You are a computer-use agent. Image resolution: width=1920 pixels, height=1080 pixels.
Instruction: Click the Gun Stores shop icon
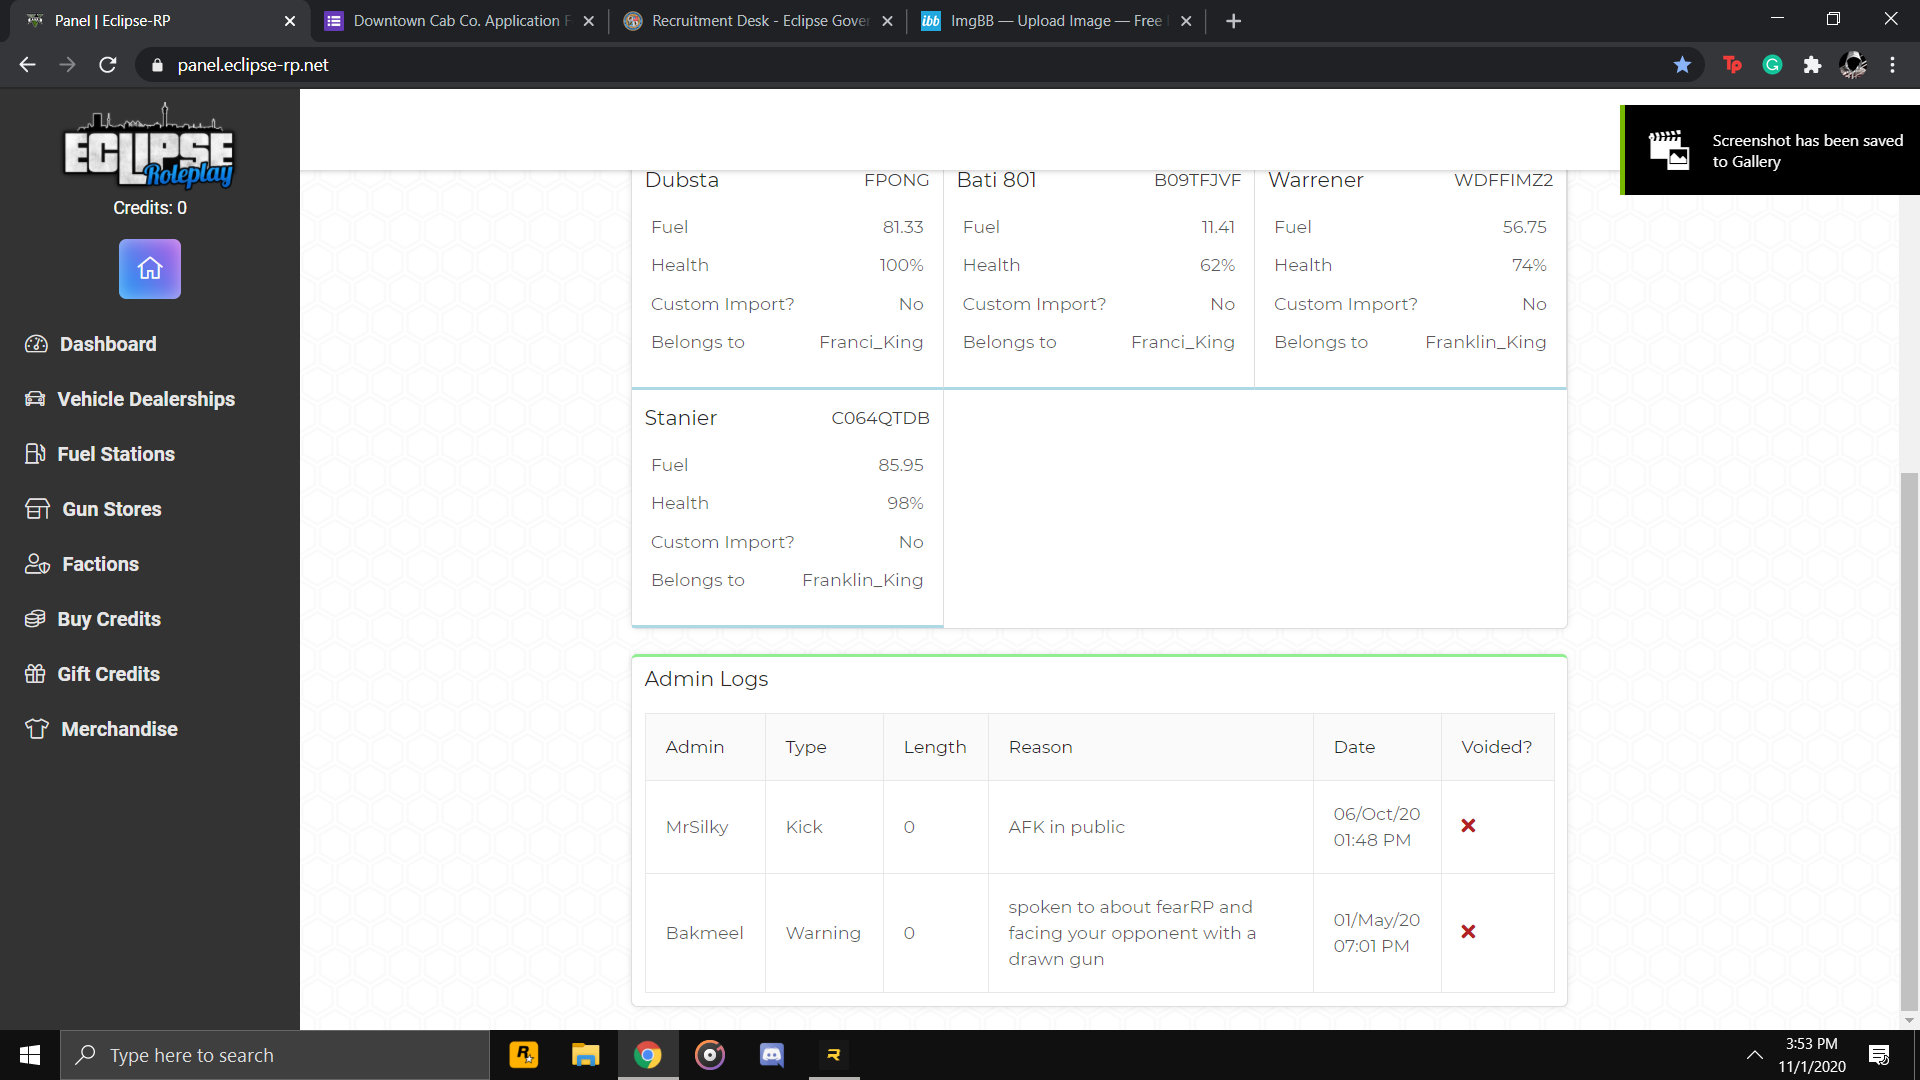[37, 509]
